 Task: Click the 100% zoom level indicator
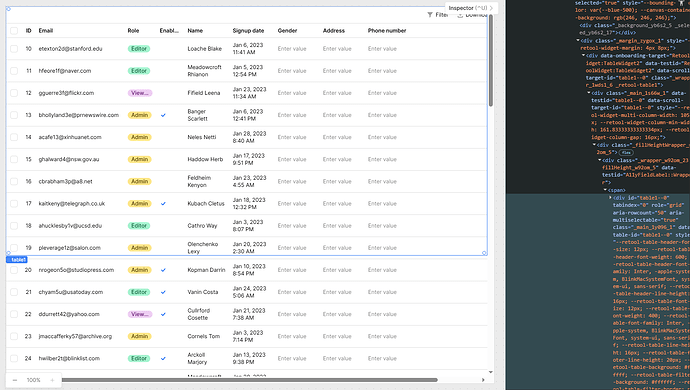click(33, 380)
